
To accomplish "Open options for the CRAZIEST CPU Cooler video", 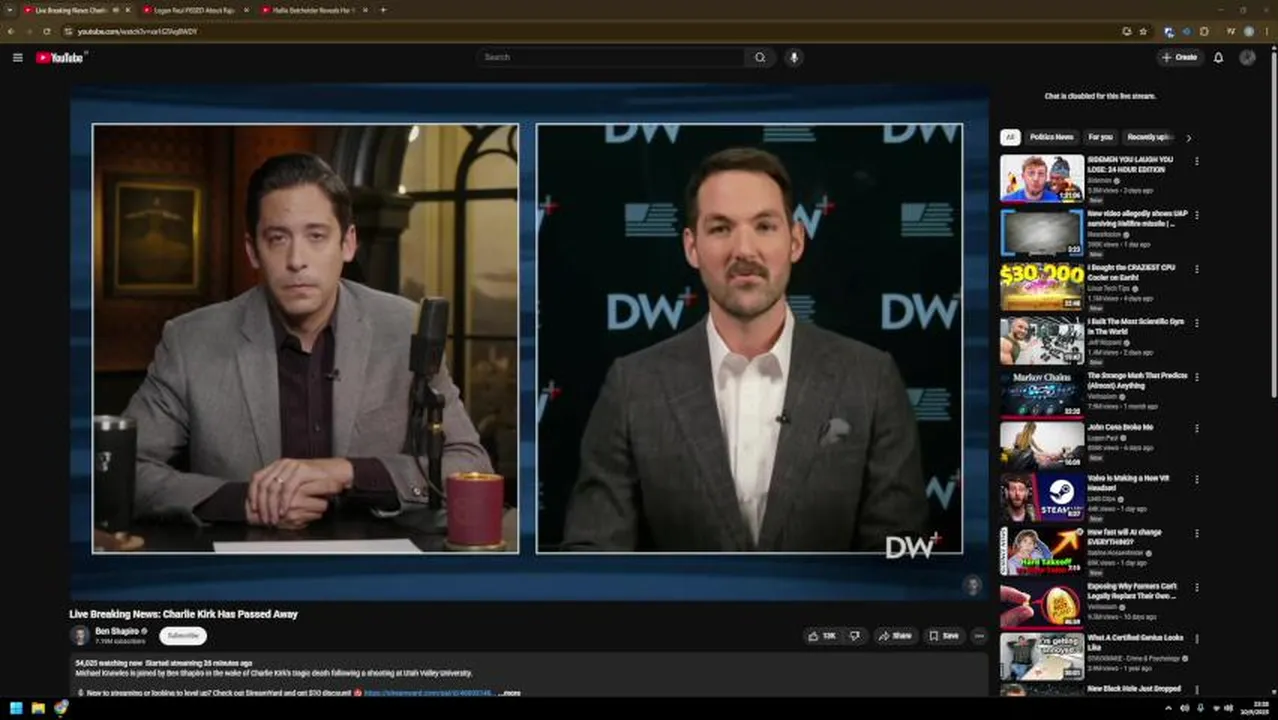I will coord(1196,269).
